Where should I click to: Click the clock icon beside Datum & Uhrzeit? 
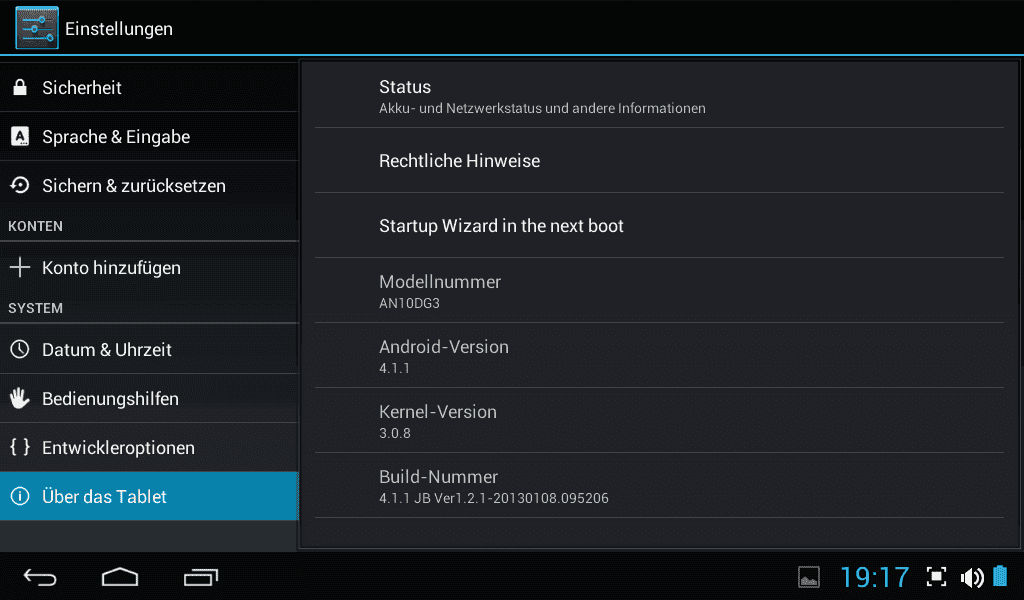[20, 349]
